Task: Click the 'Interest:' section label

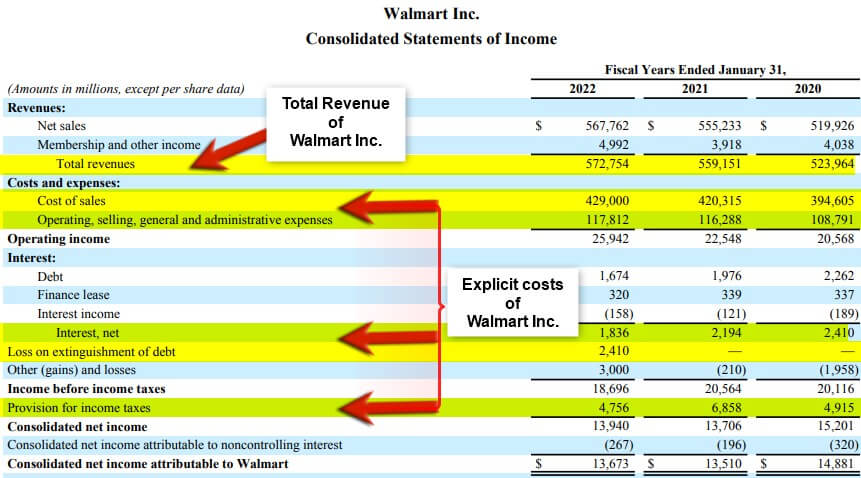Action: click(x=32, y=258)
